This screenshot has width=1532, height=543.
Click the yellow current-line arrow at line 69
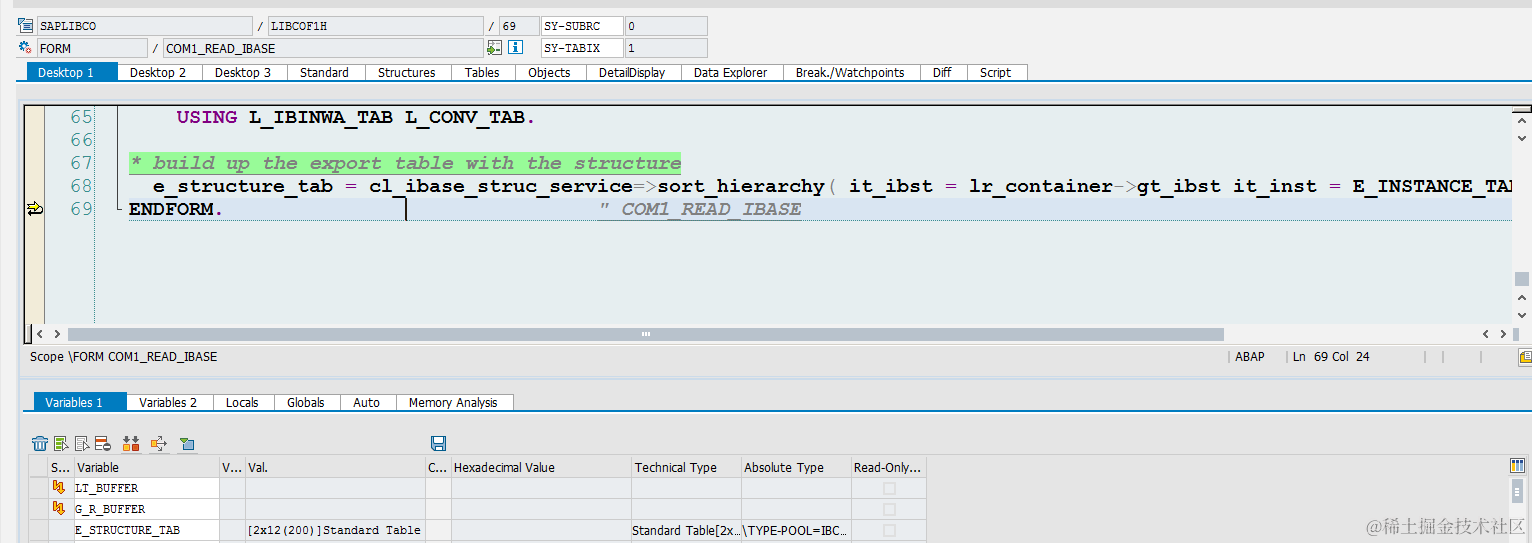click(35, 208)
